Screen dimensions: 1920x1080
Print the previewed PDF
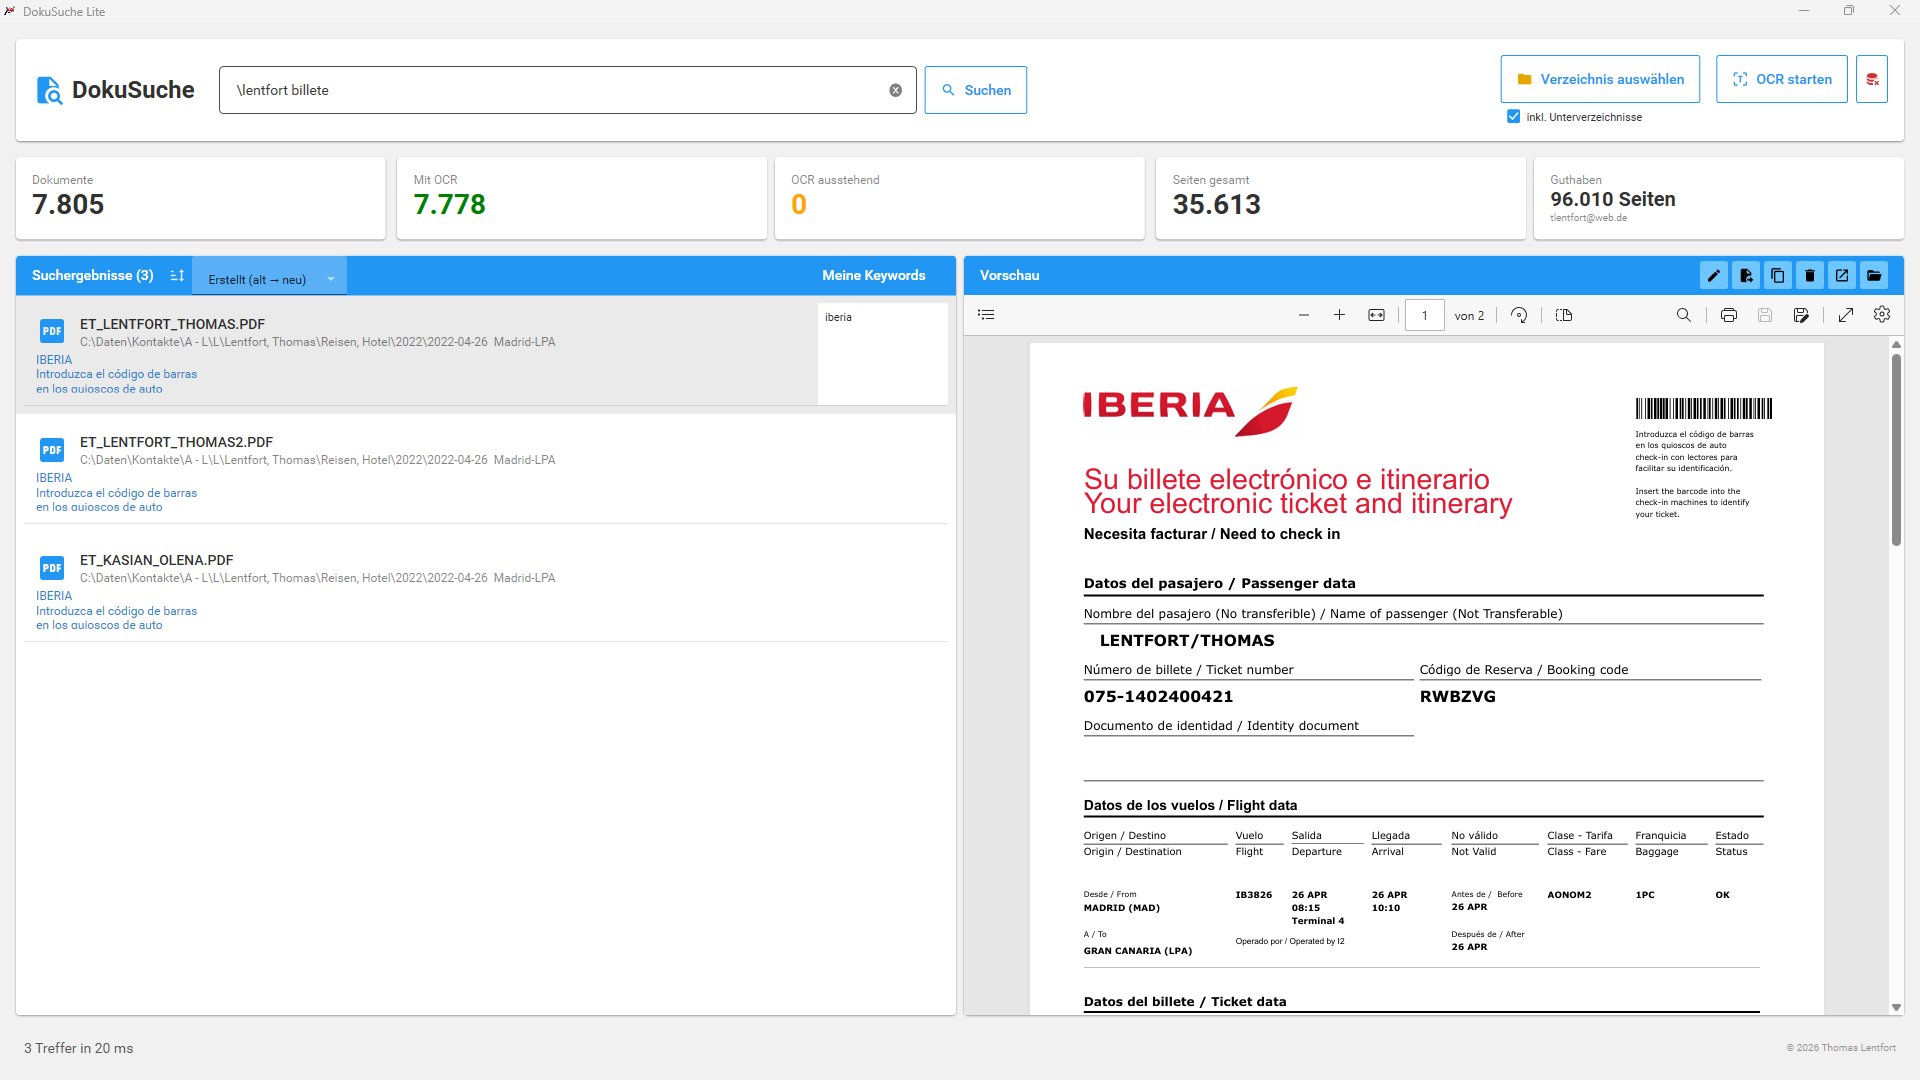pyautogui.click(x=1728, y=315)
